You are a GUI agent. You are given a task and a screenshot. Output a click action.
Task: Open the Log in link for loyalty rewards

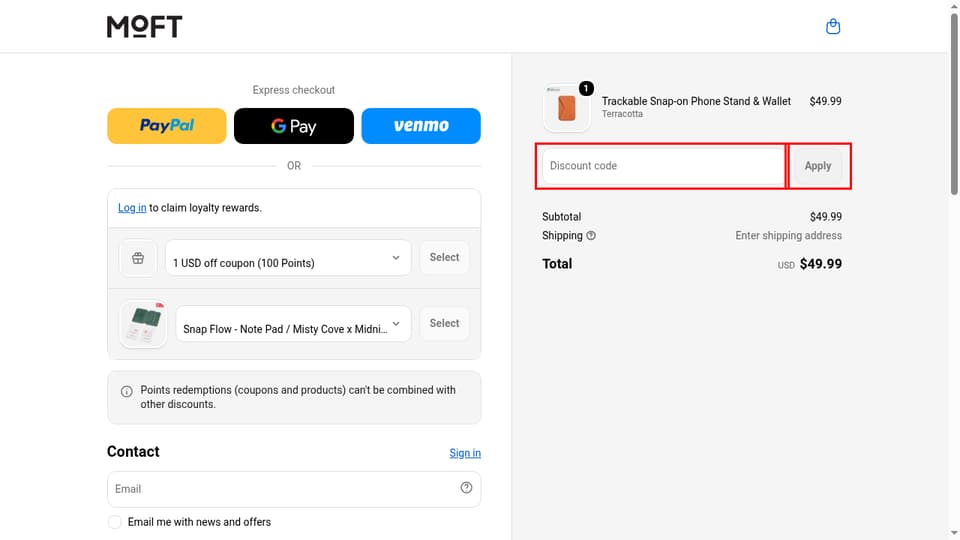tap(132, 208)
